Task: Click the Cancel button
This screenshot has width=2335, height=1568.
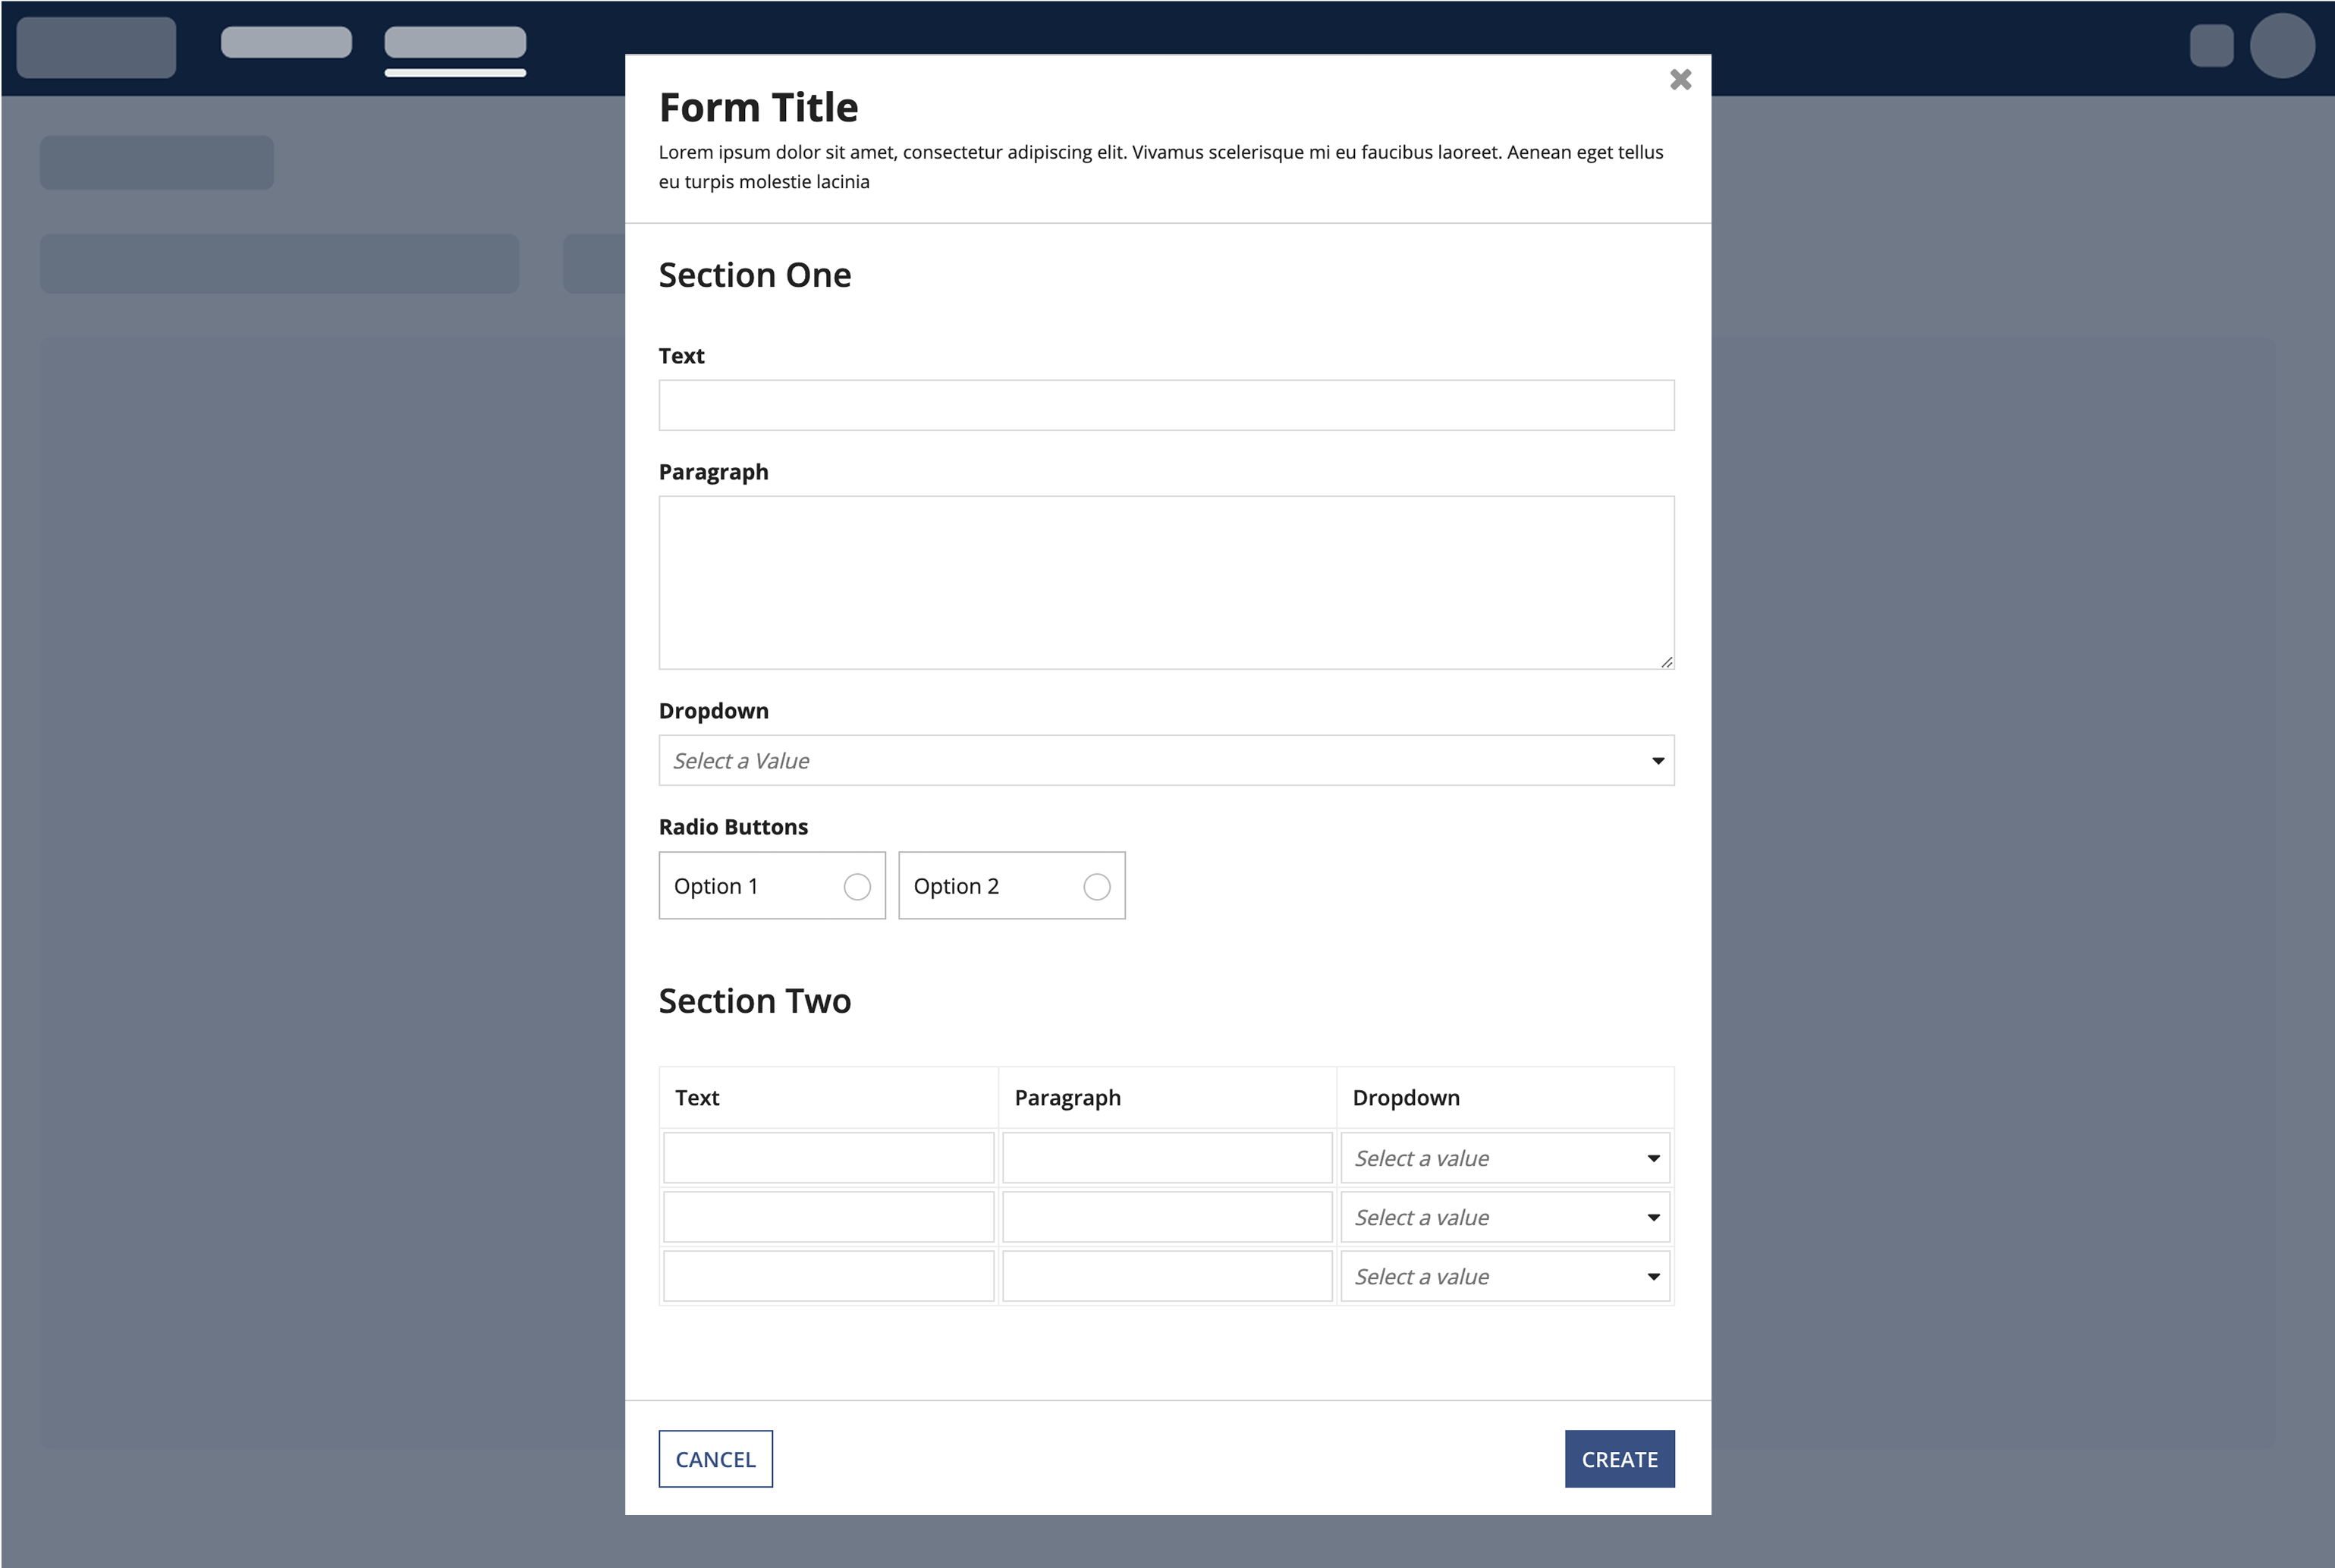Action: point(715,1459)
